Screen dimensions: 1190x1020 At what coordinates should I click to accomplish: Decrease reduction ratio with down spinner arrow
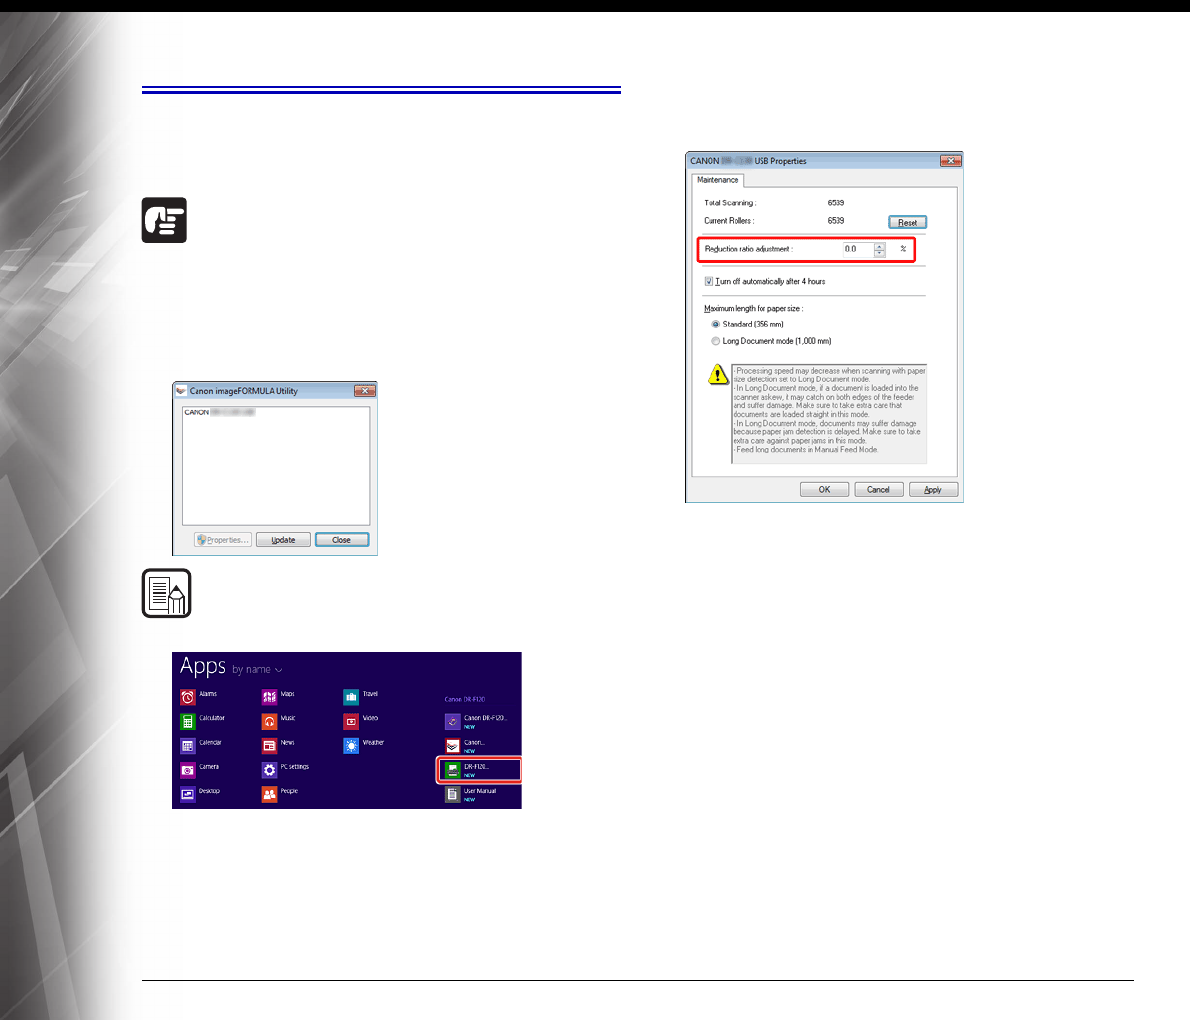click(x=879, y=253)
